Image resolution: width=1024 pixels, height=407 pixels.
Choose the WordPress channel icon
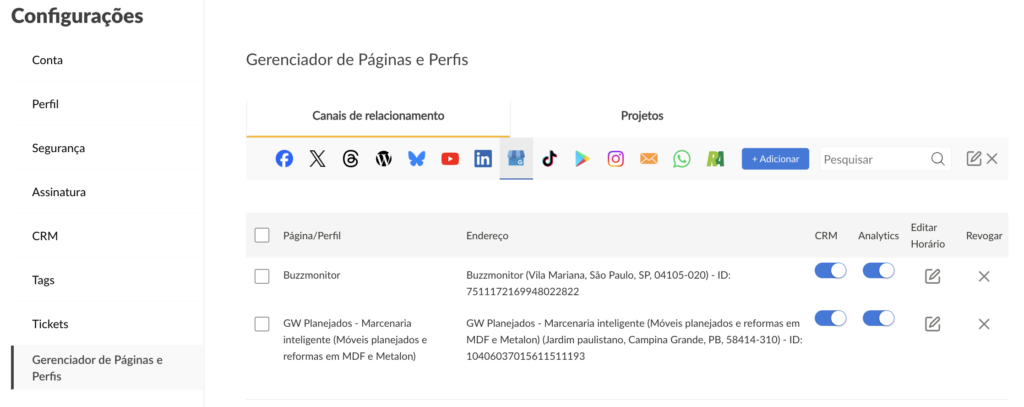[x=383, y=159]
